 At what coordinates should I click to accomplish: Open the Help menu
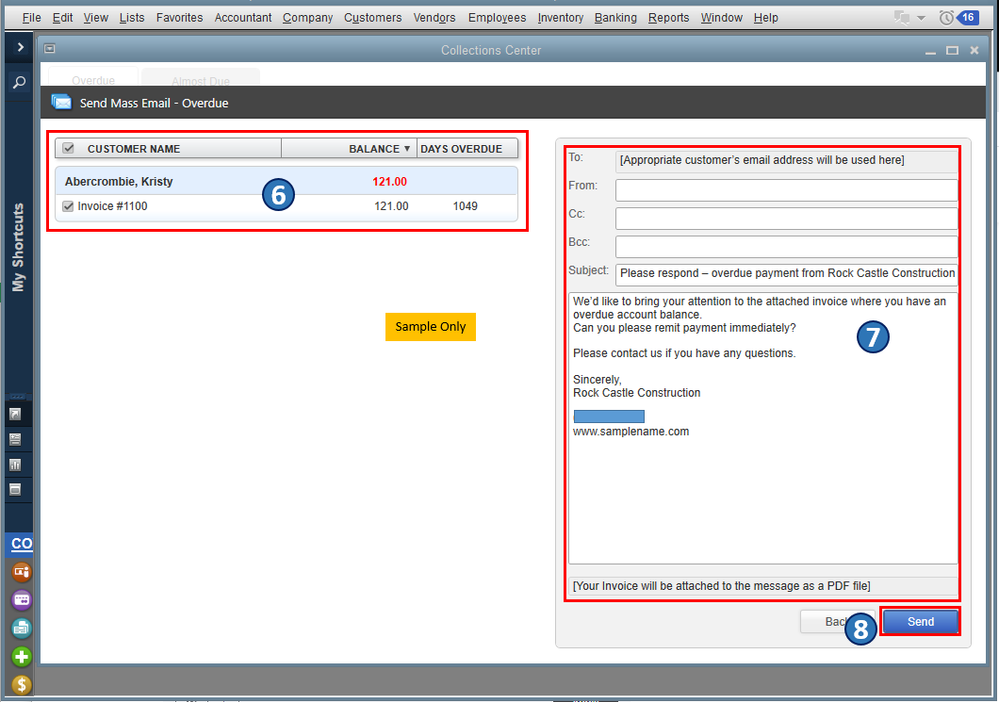766,18
